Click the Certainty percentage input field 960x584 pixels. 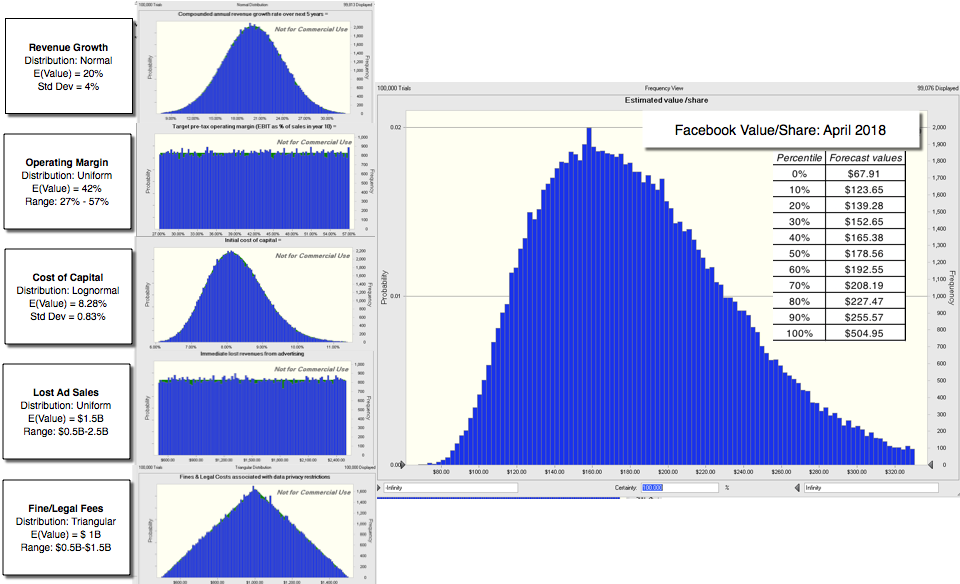click(x=680, y=488)
